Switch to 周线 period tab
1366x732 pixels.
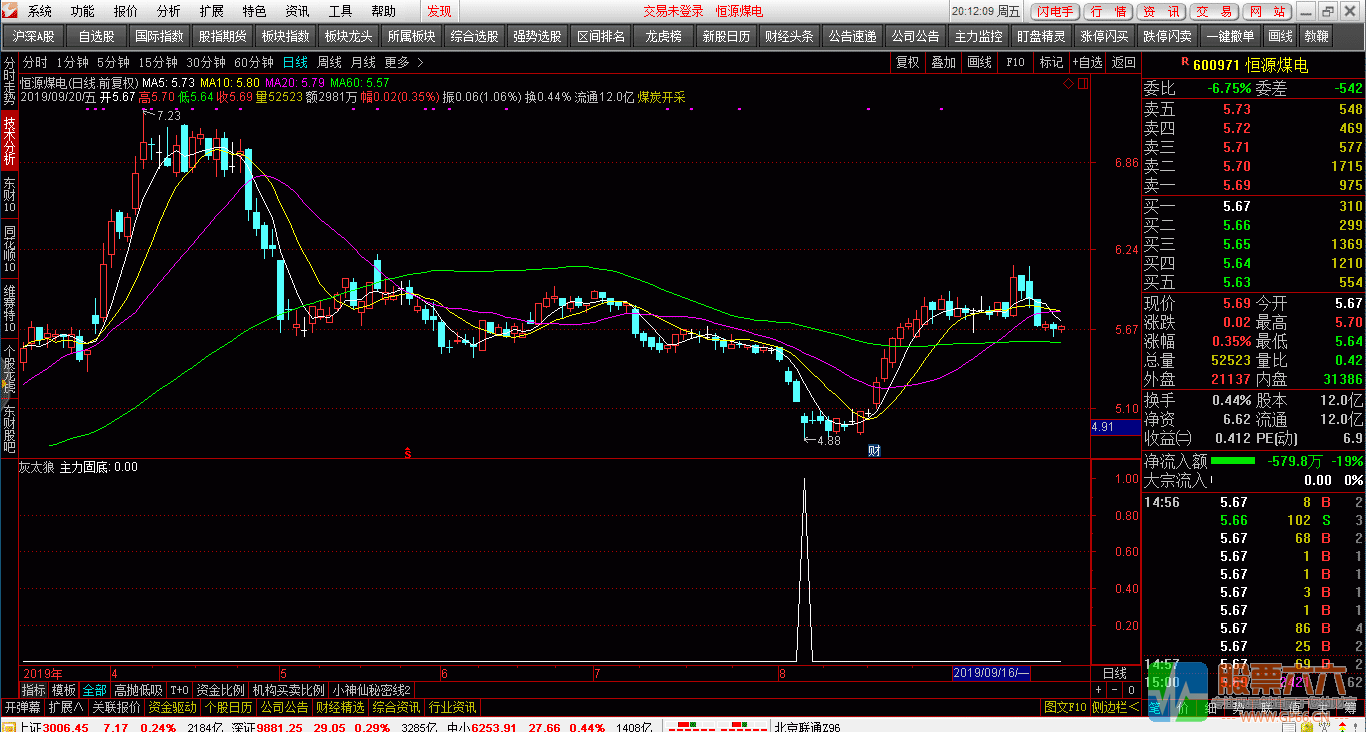point(329,62)
